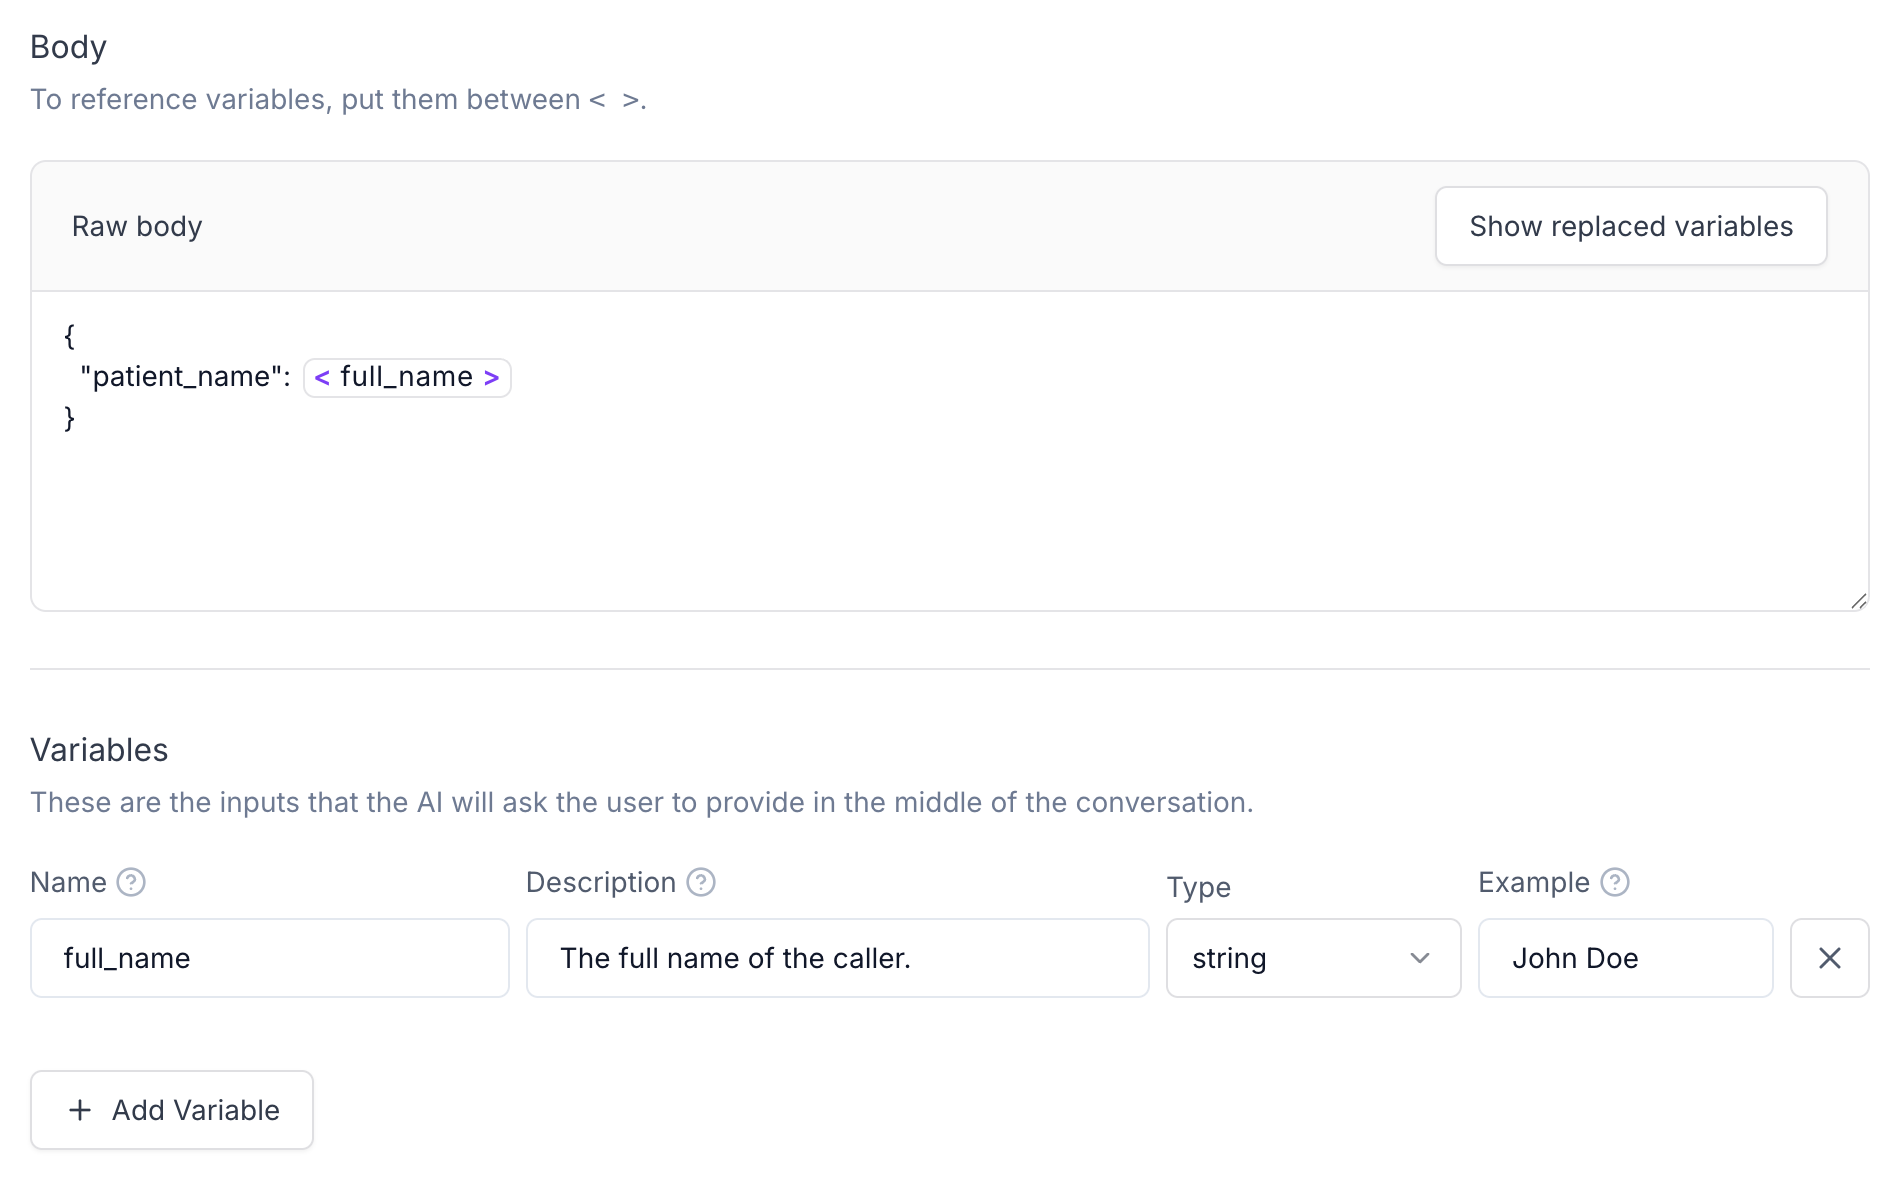The width and height of the screenshot is (1904, 1182).
Task: Click the help icon beside Name
Action: click(131, 882)
